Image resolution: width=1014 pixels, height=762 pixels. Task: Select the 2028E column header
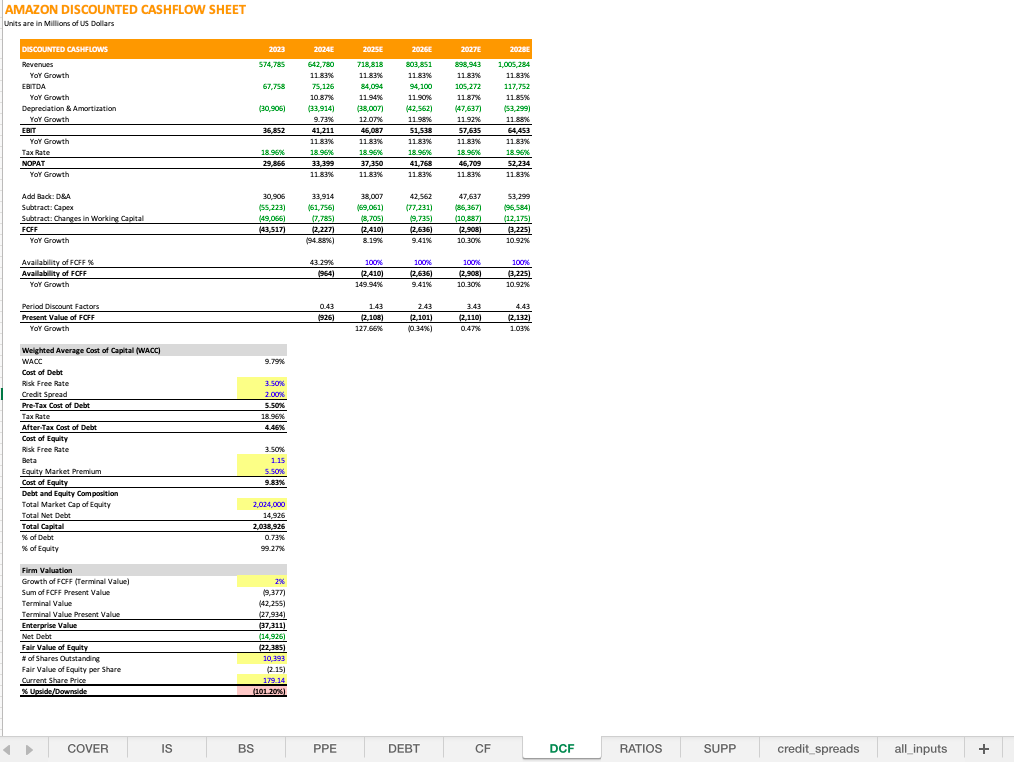519,49
